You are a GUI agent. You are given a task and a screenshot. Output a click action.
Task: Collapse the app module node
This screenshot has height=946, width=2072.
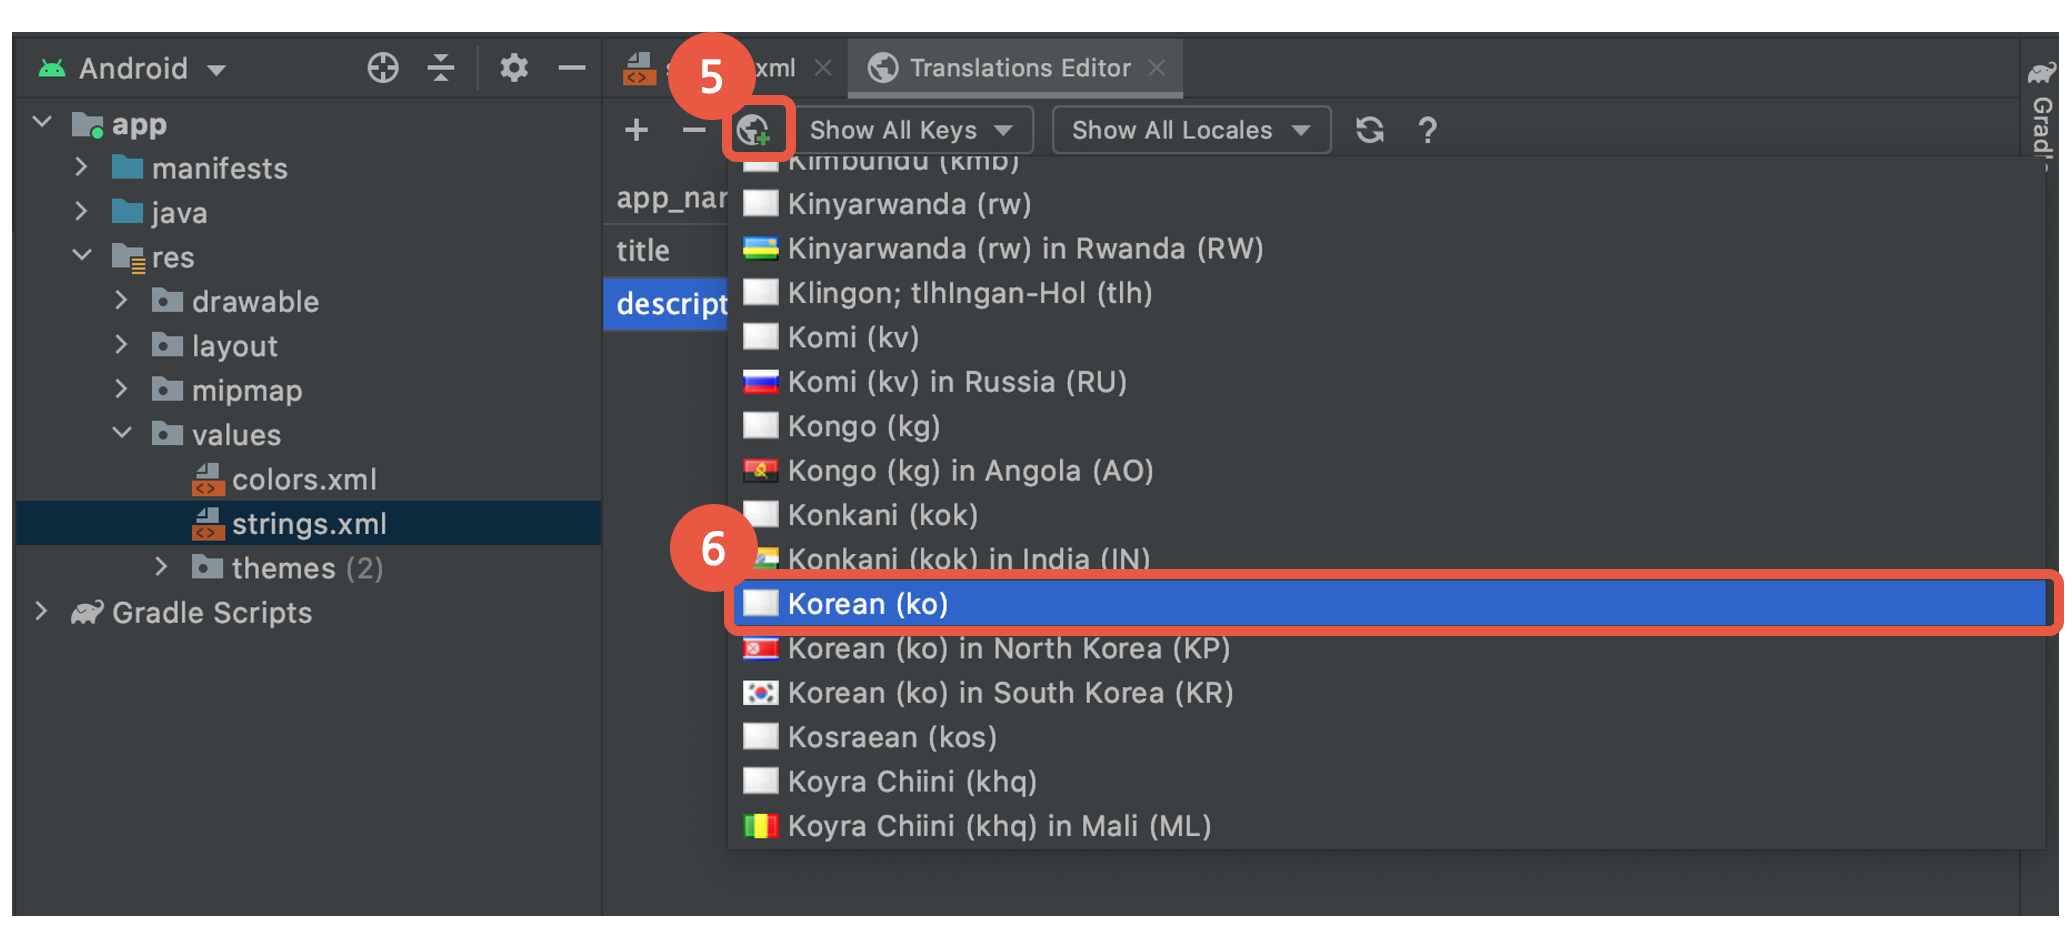point(42,122)
